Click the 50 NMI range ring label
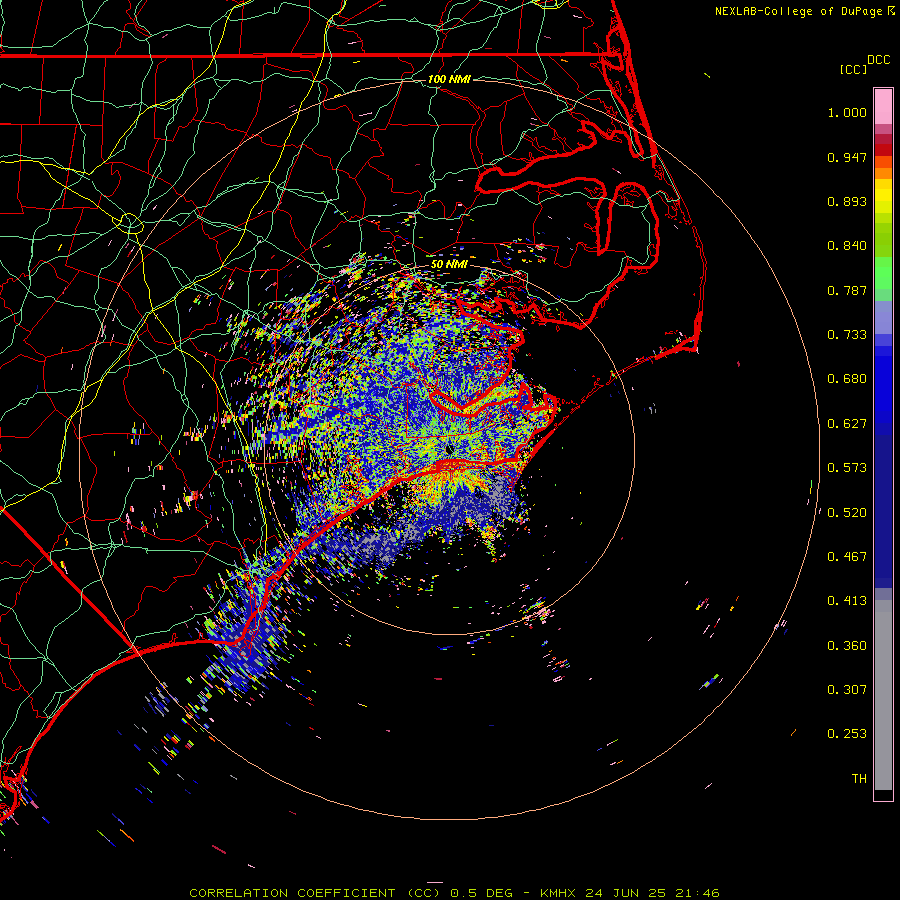Screen dimensions: 900x900 pyautogui.click(x=449, y=264)
